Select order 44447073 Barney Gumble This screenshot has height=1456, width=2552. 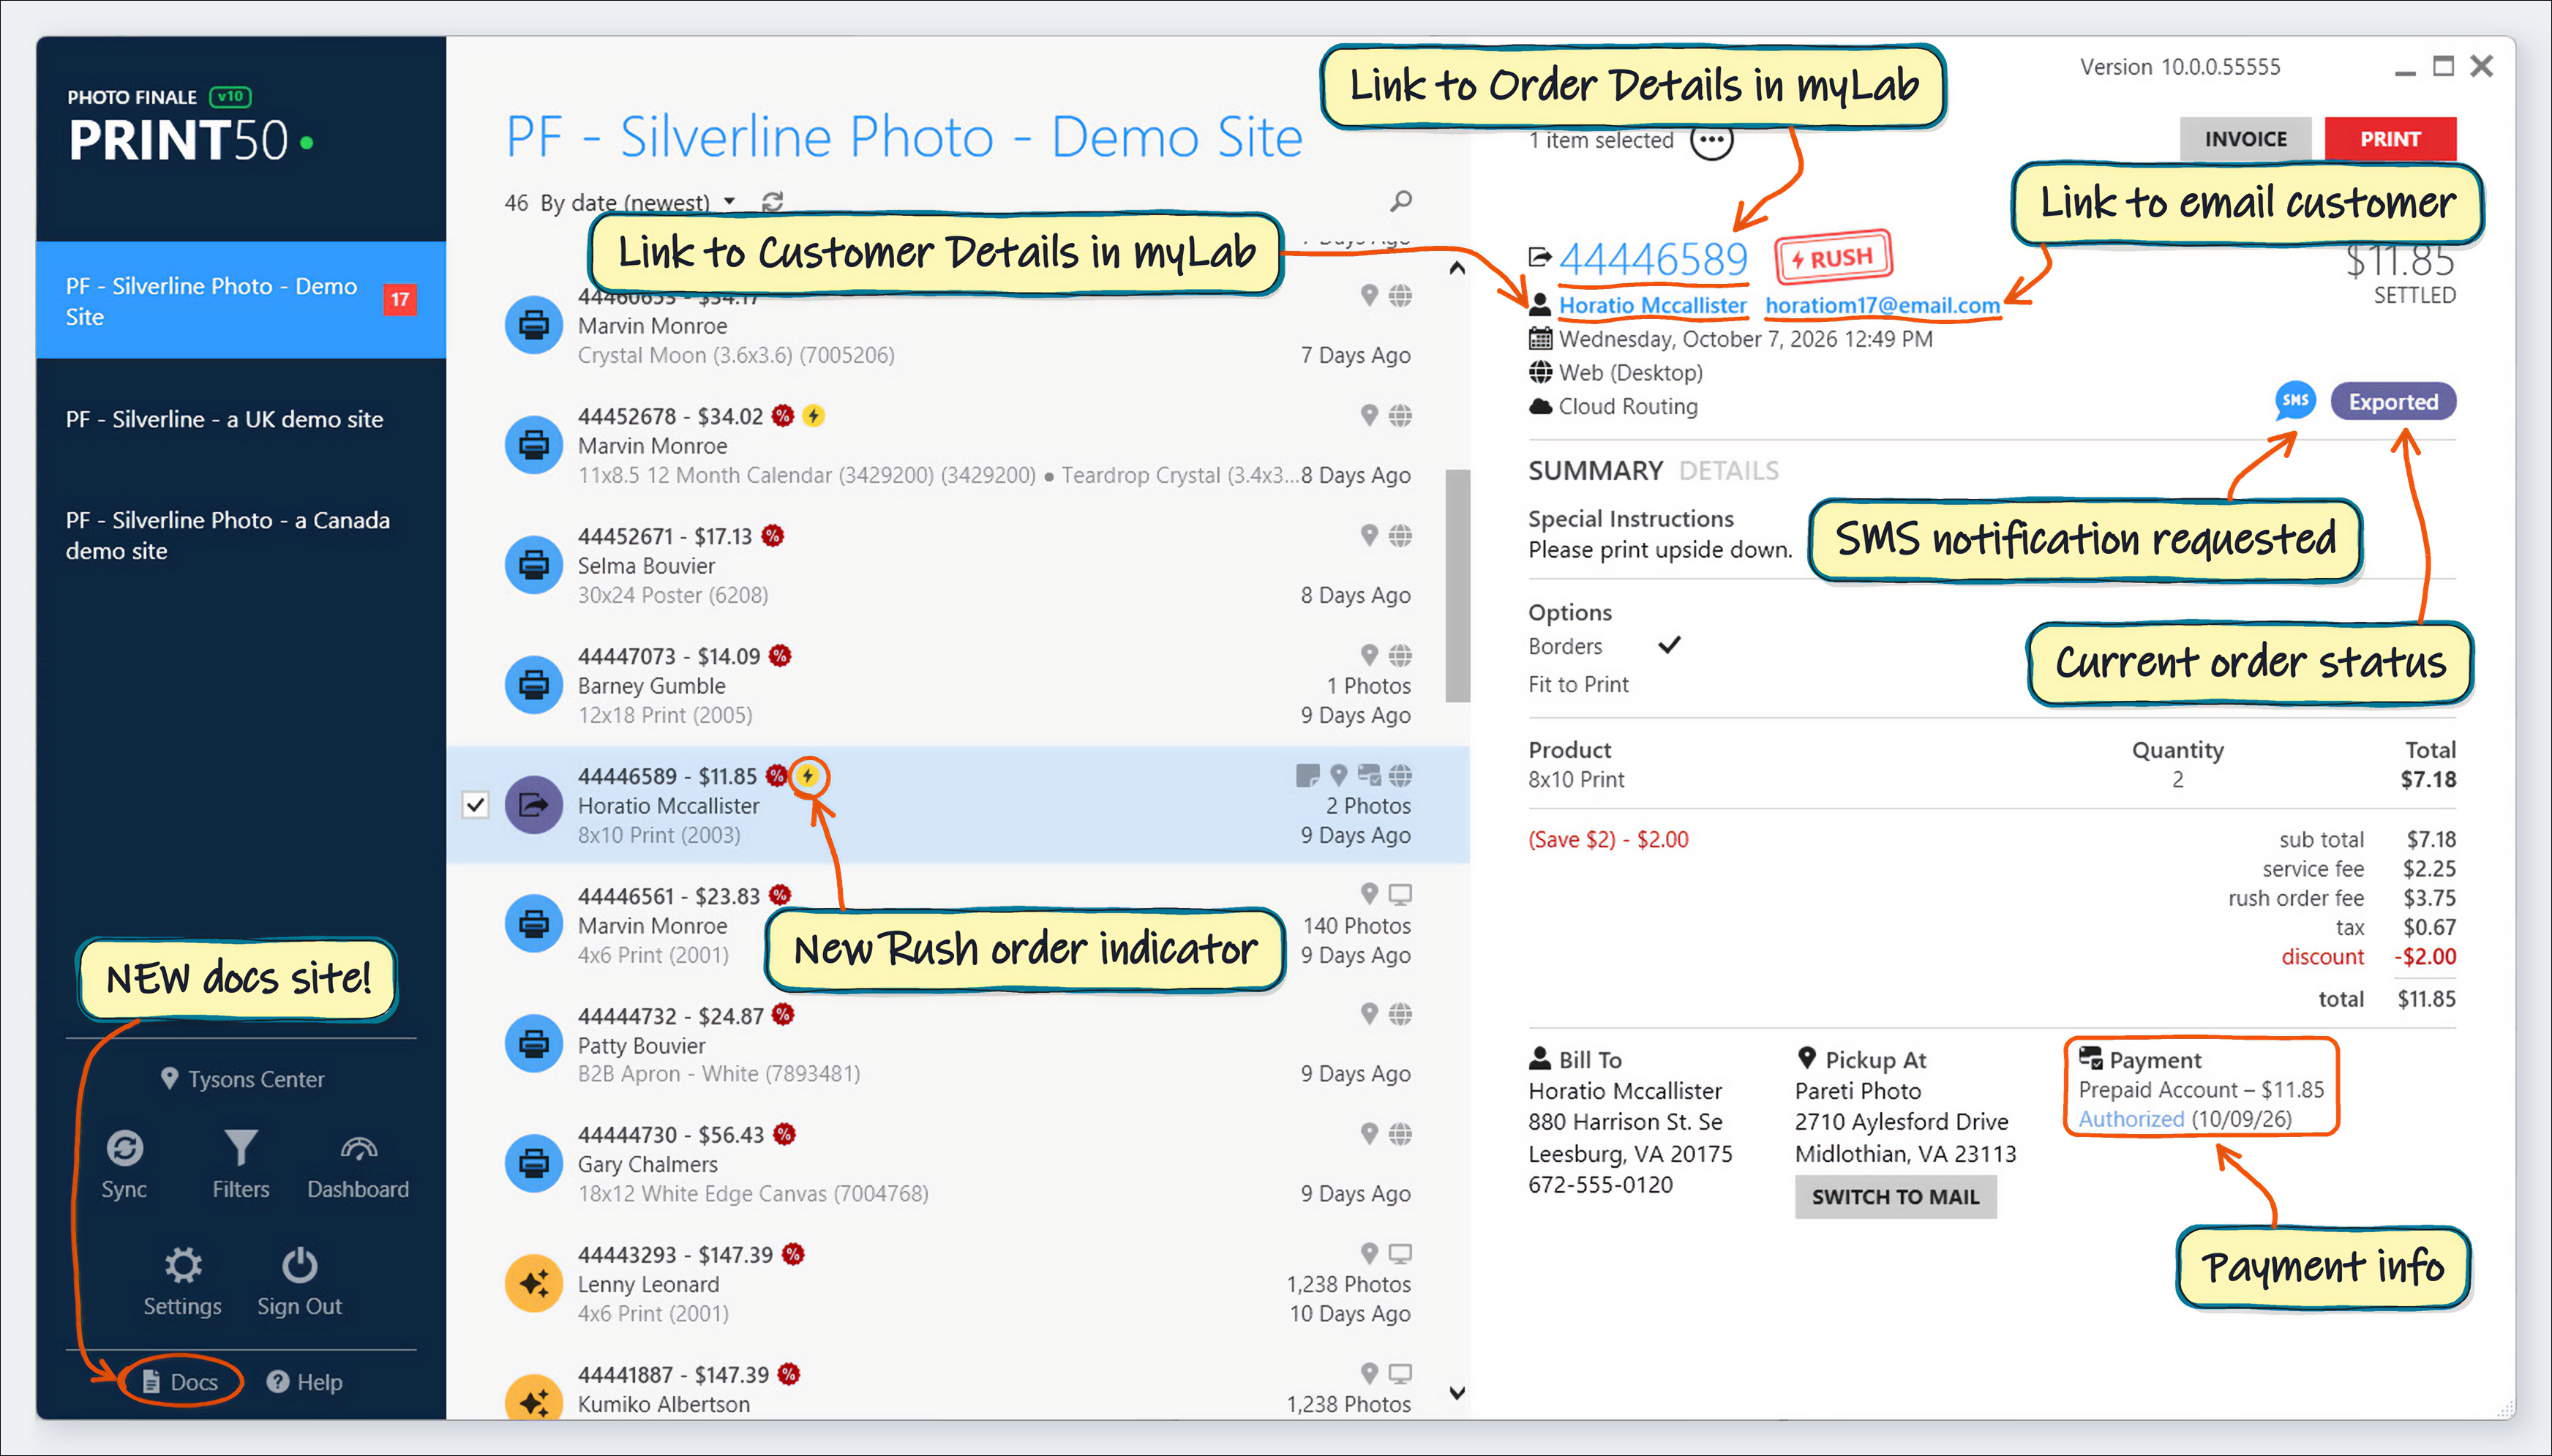[x=957, y=685]
